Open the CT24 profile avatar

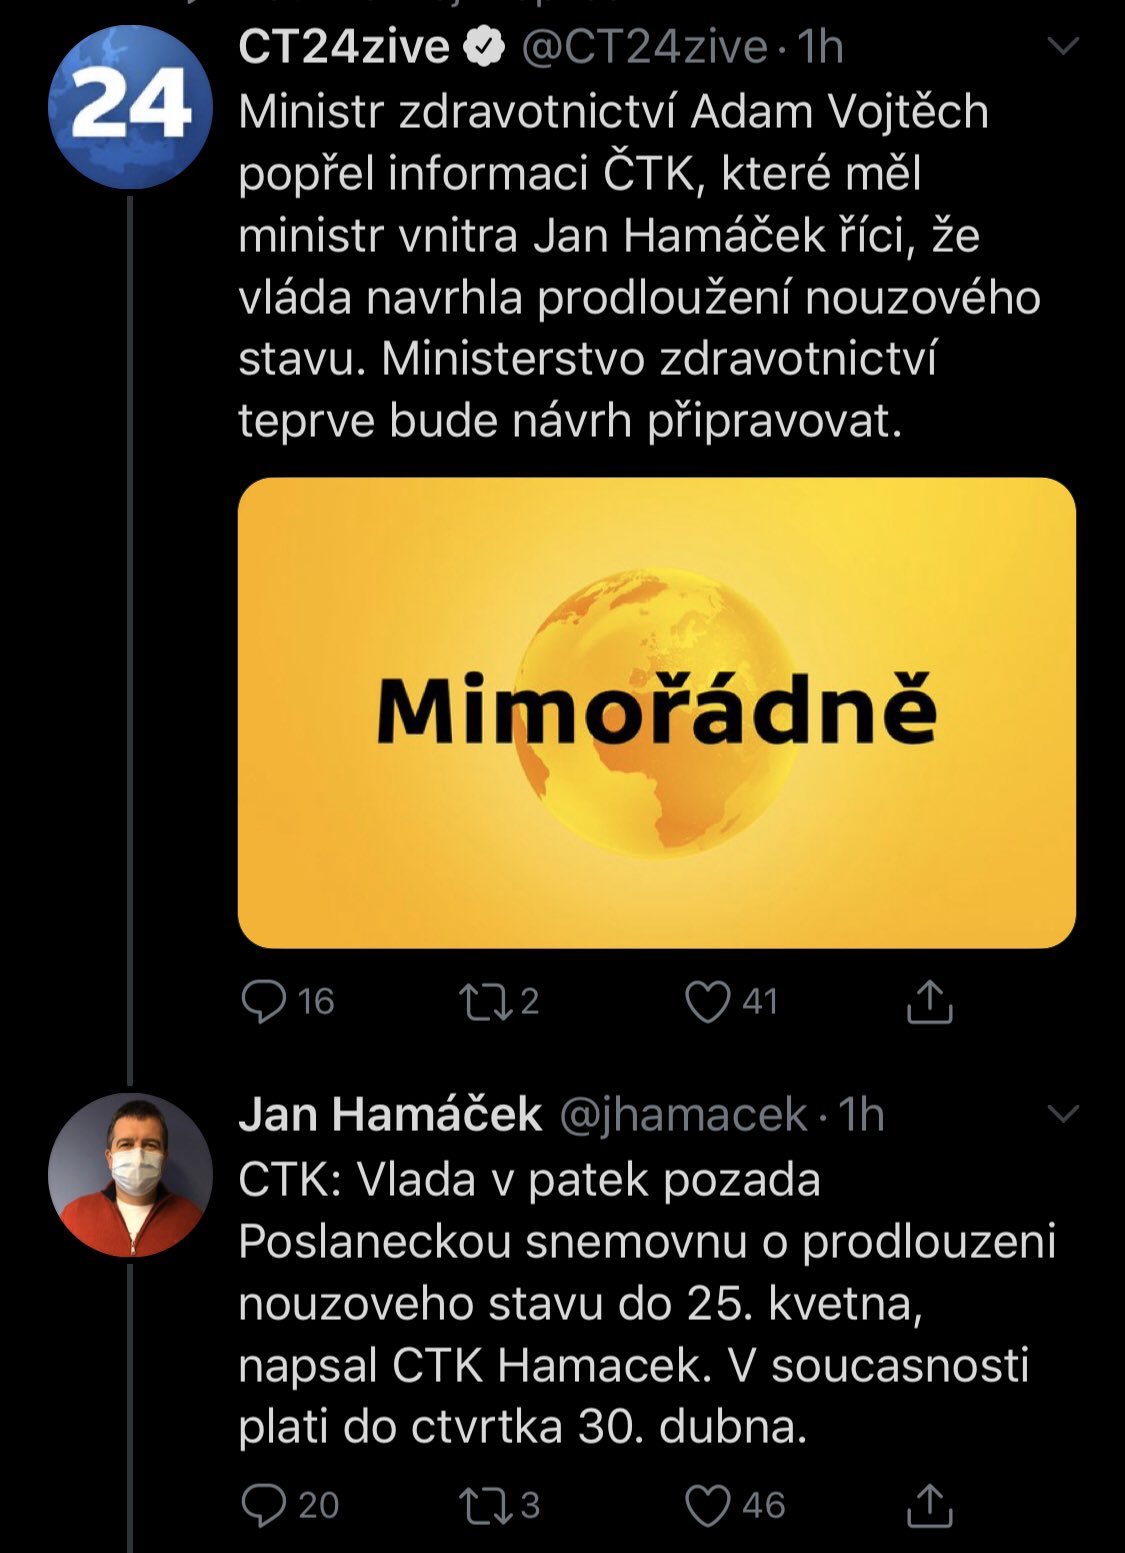pos(130,107)
